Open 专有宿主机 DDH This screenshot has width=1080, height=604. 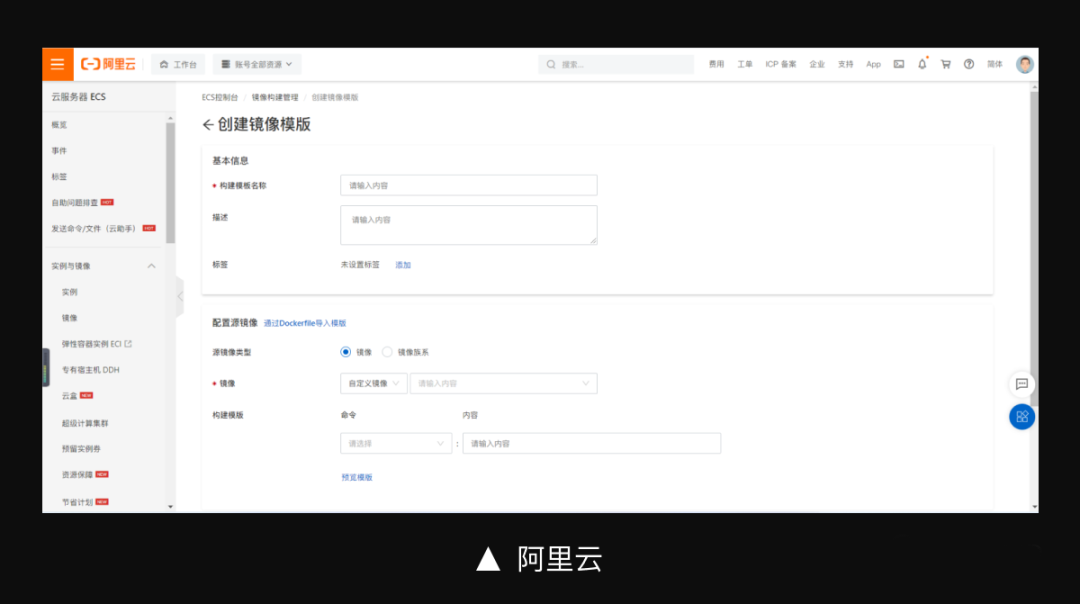[90, 370]
